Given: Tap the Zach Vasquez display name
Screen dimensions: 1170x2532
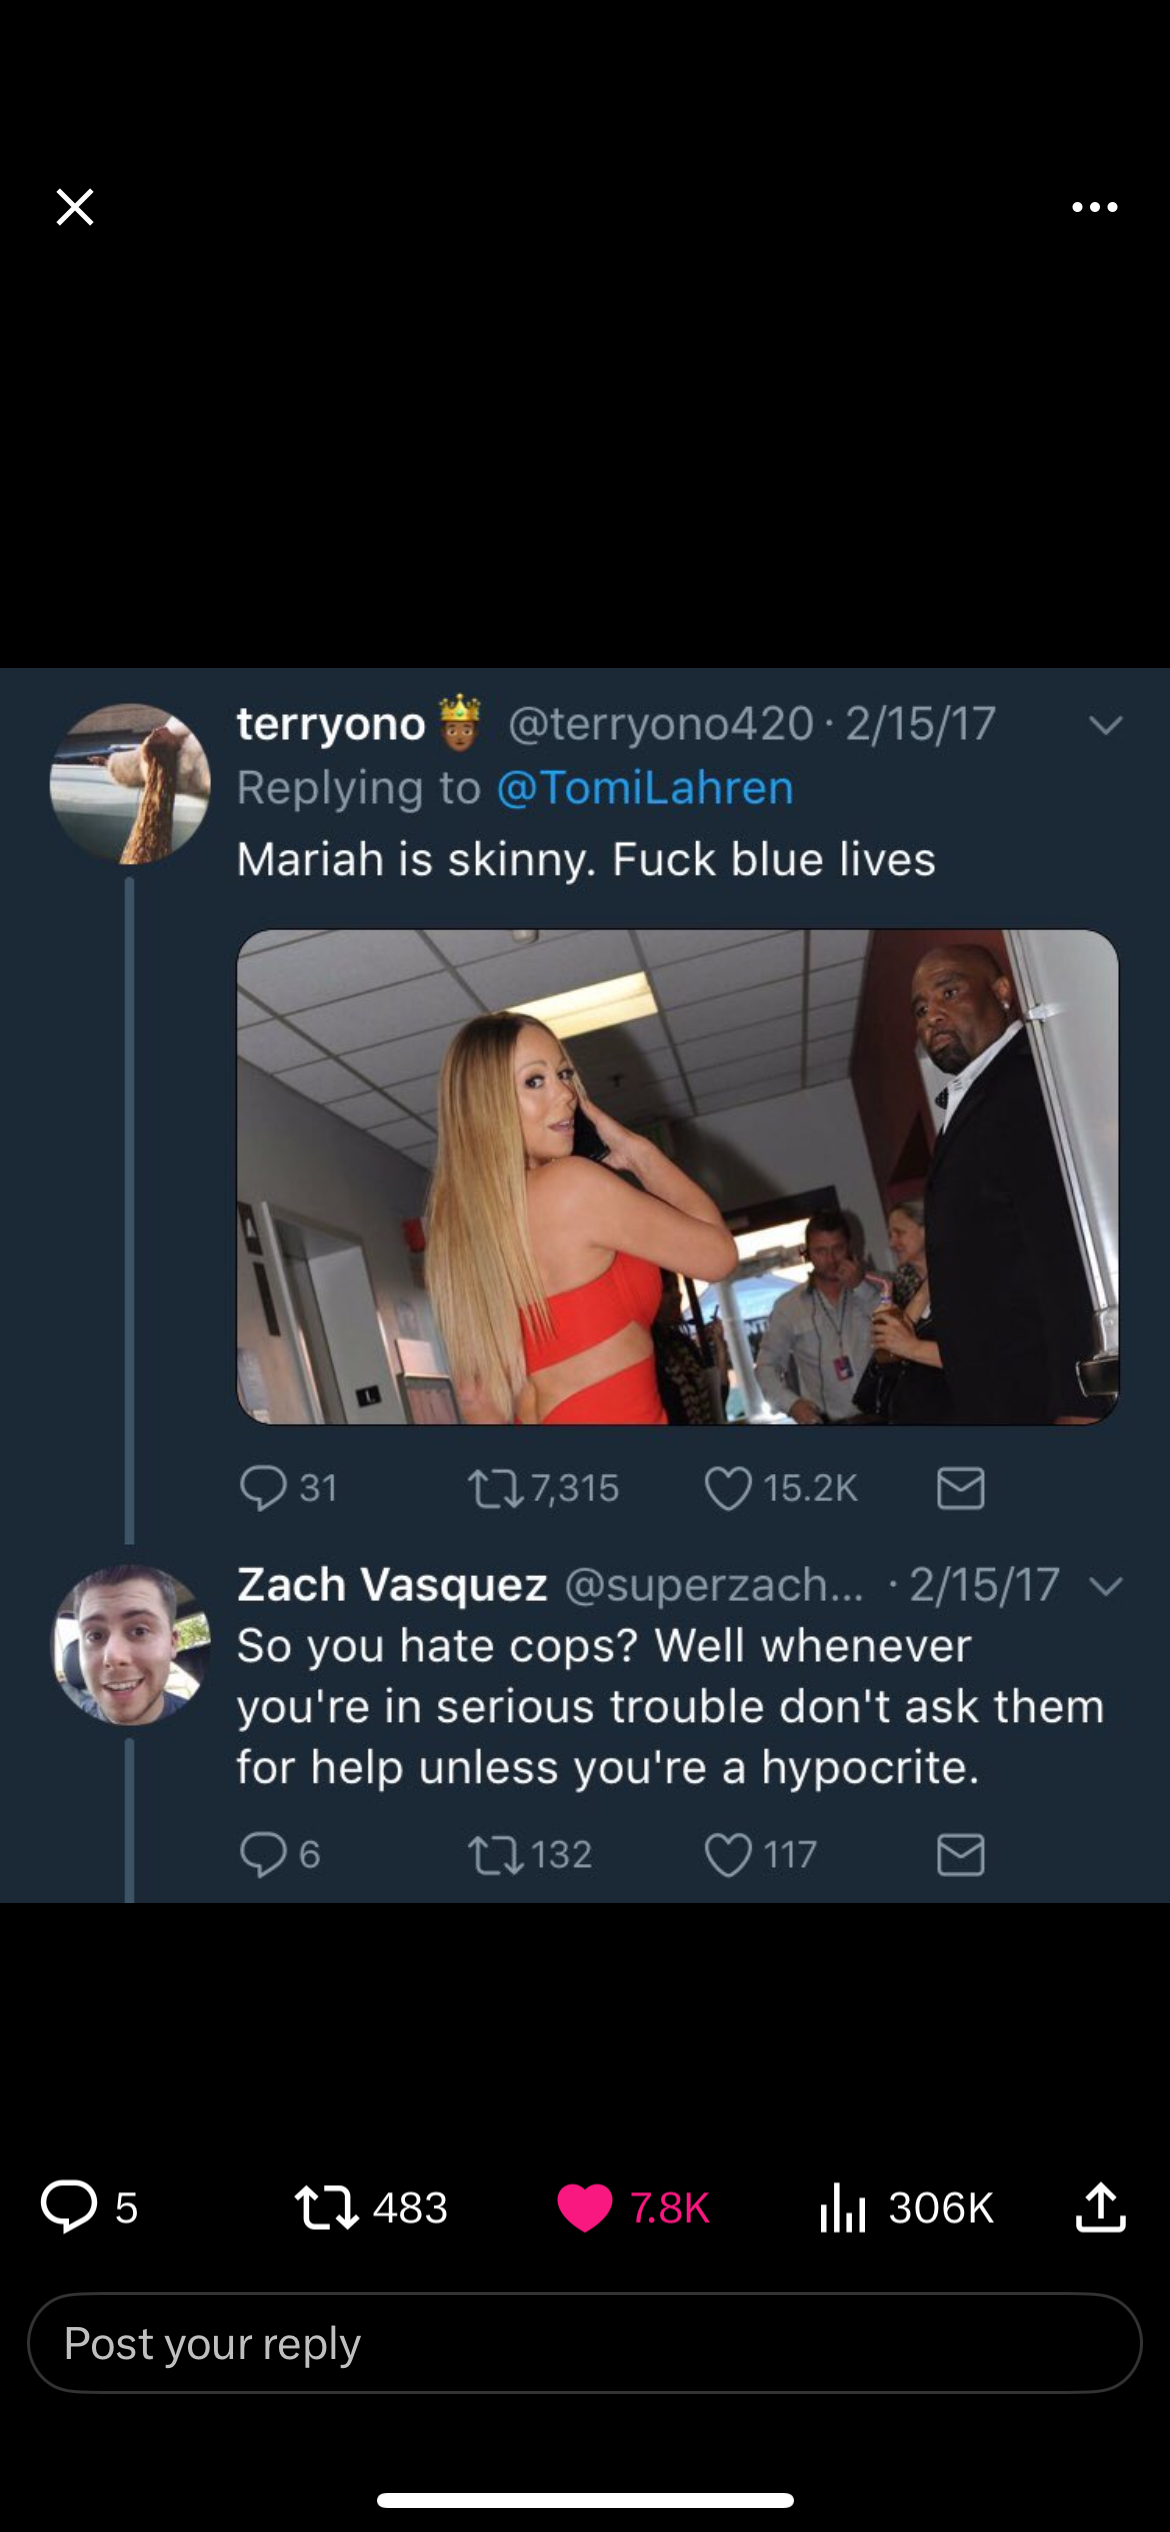Looking at the screenshot, I should [392, 1585].
